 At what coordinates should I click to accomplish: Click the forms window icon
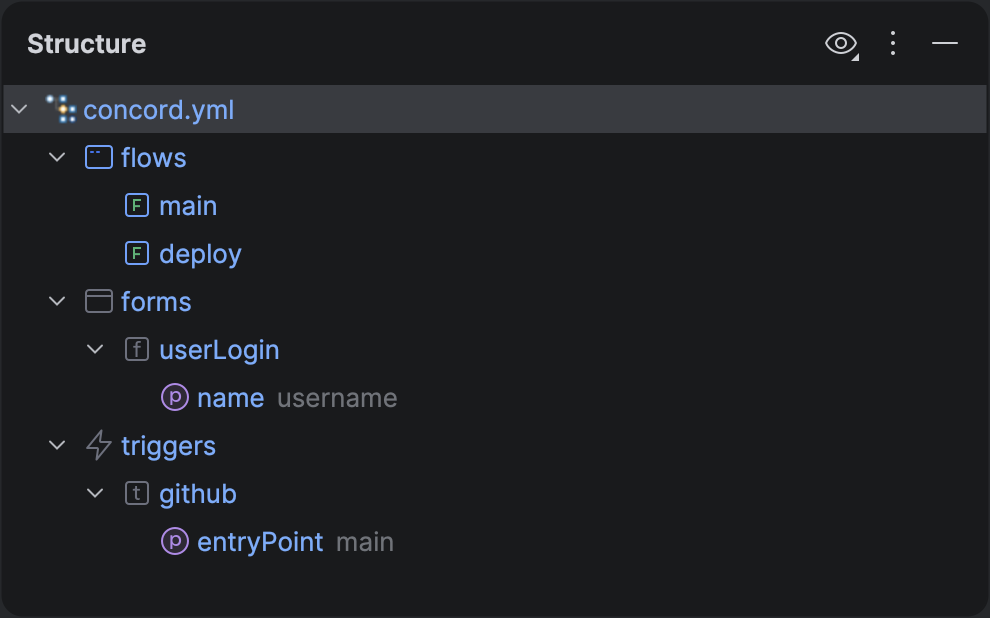coord(98,302)
